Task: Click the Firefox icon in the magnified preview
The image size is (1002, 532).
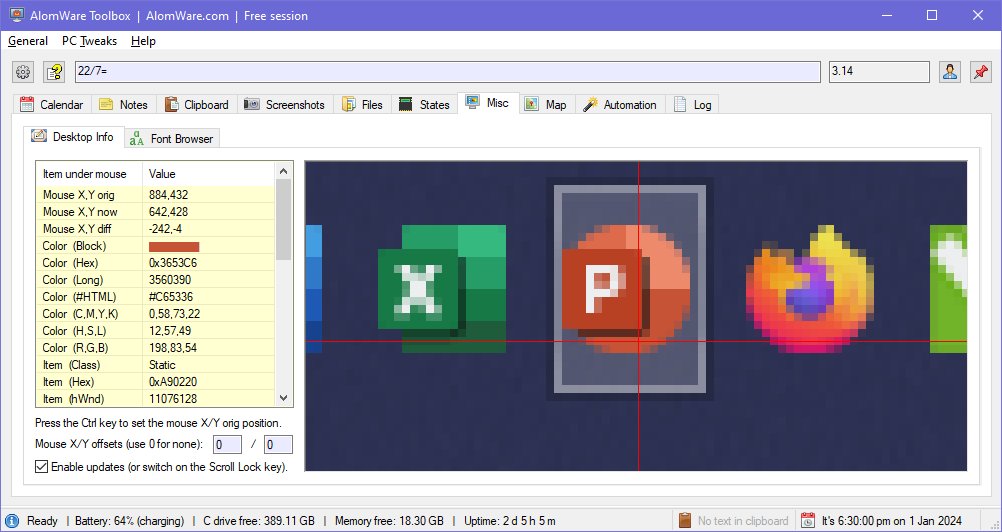Action: (810, 289)
